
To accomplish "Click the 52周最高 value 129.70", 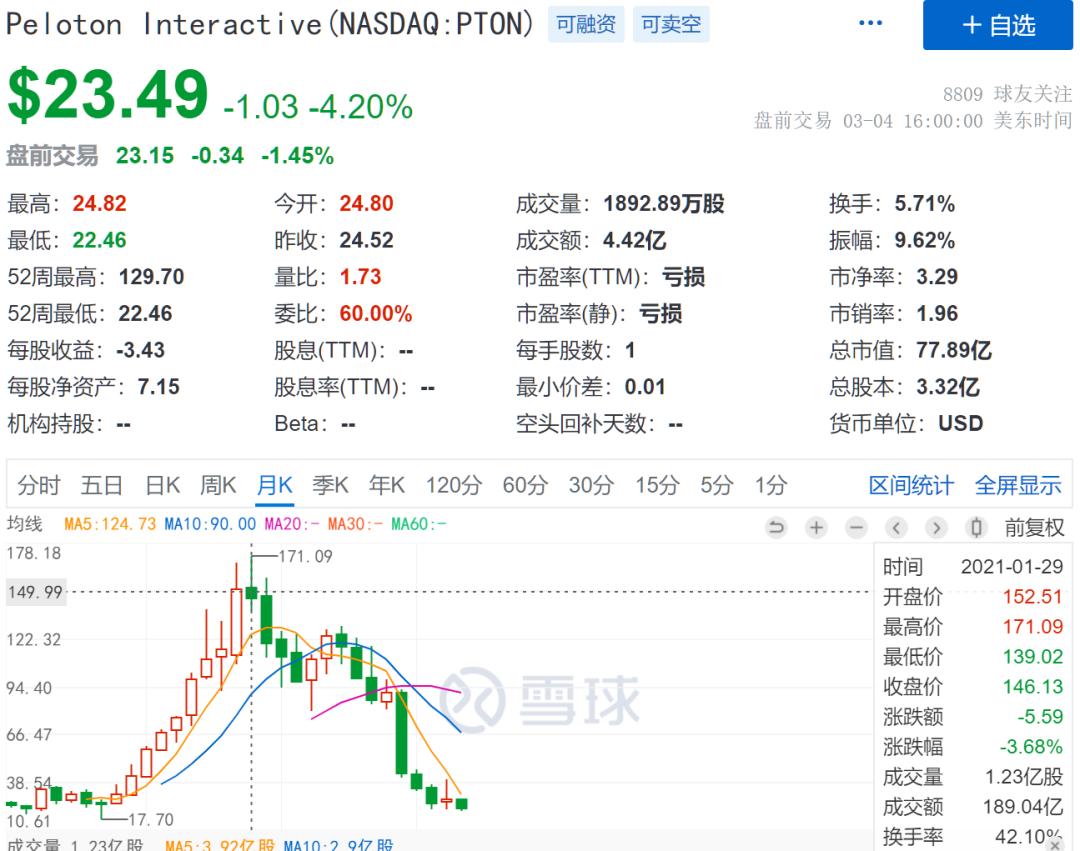I will tap(152, 277).
